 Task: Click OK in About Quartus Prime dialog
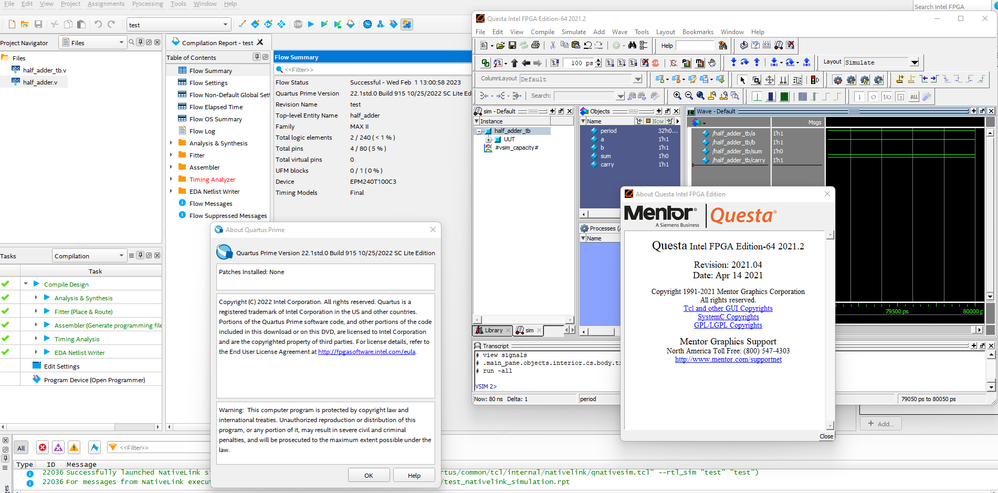pos(369,475)
